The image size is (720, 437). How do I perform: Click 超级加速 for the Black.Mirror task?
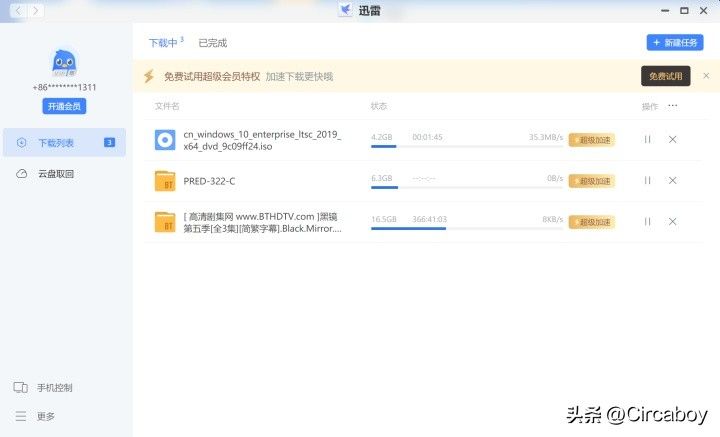[591, 222]
